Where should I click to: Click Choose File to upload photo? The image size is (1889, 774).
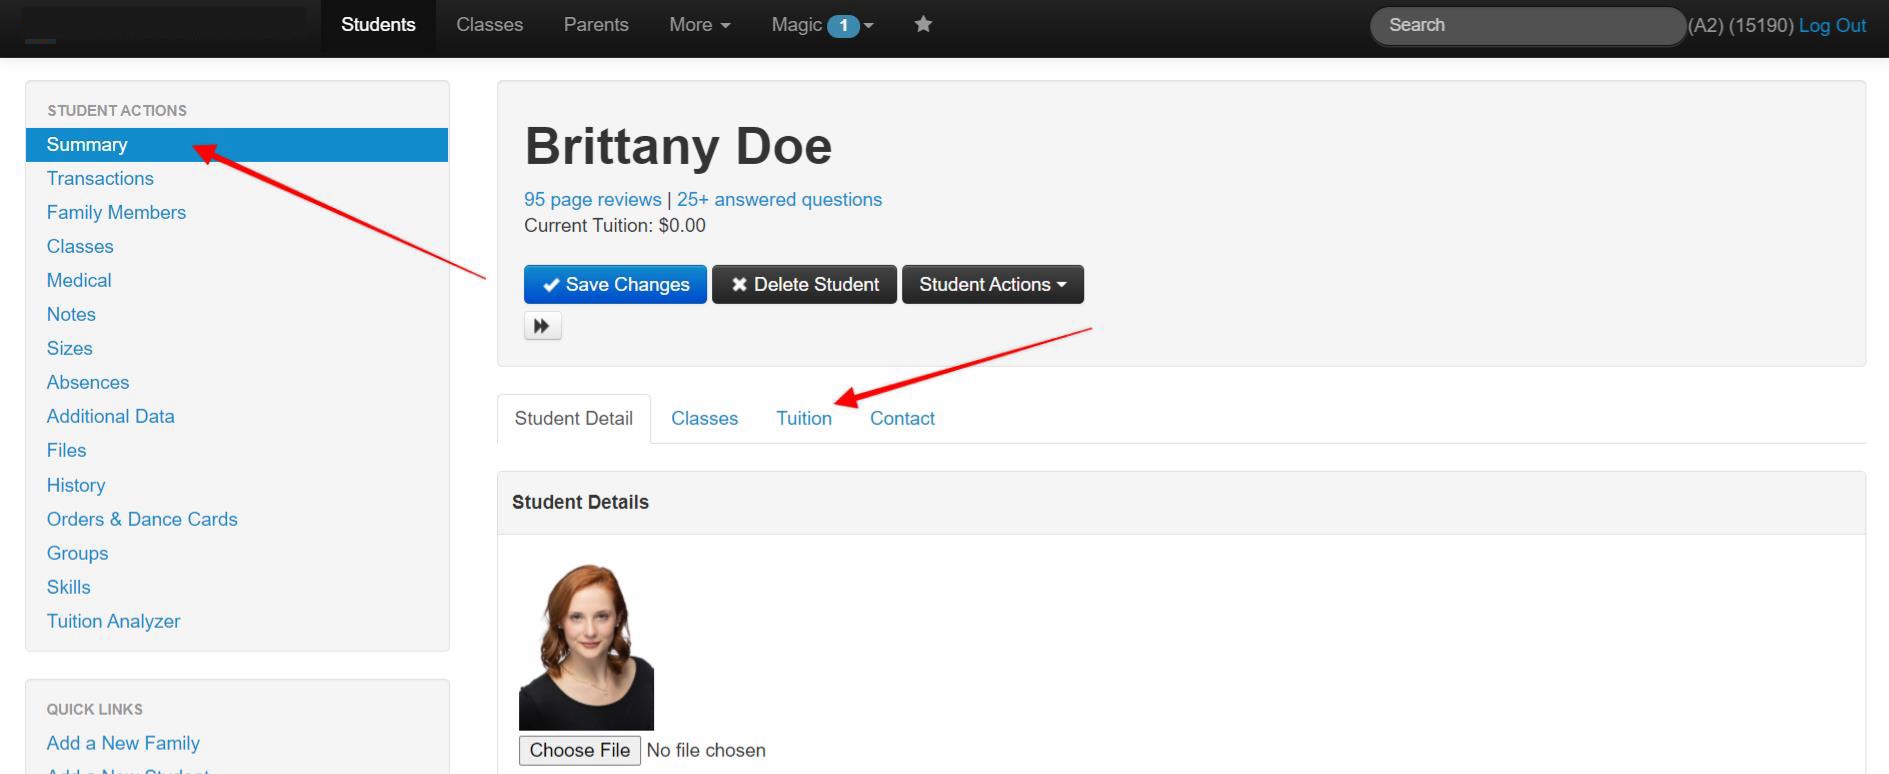click(579, 751)
